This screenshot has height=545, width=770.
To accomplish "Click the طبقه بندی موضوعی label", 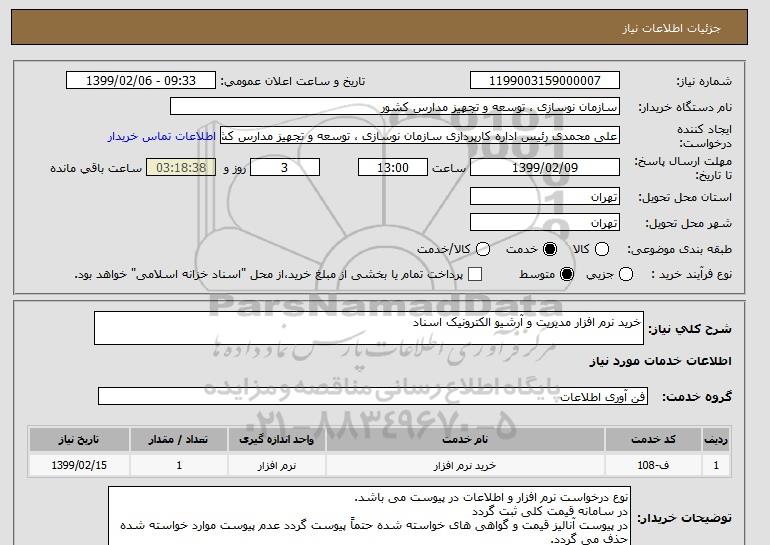I will pyautogui.click(x=679, y=249).
